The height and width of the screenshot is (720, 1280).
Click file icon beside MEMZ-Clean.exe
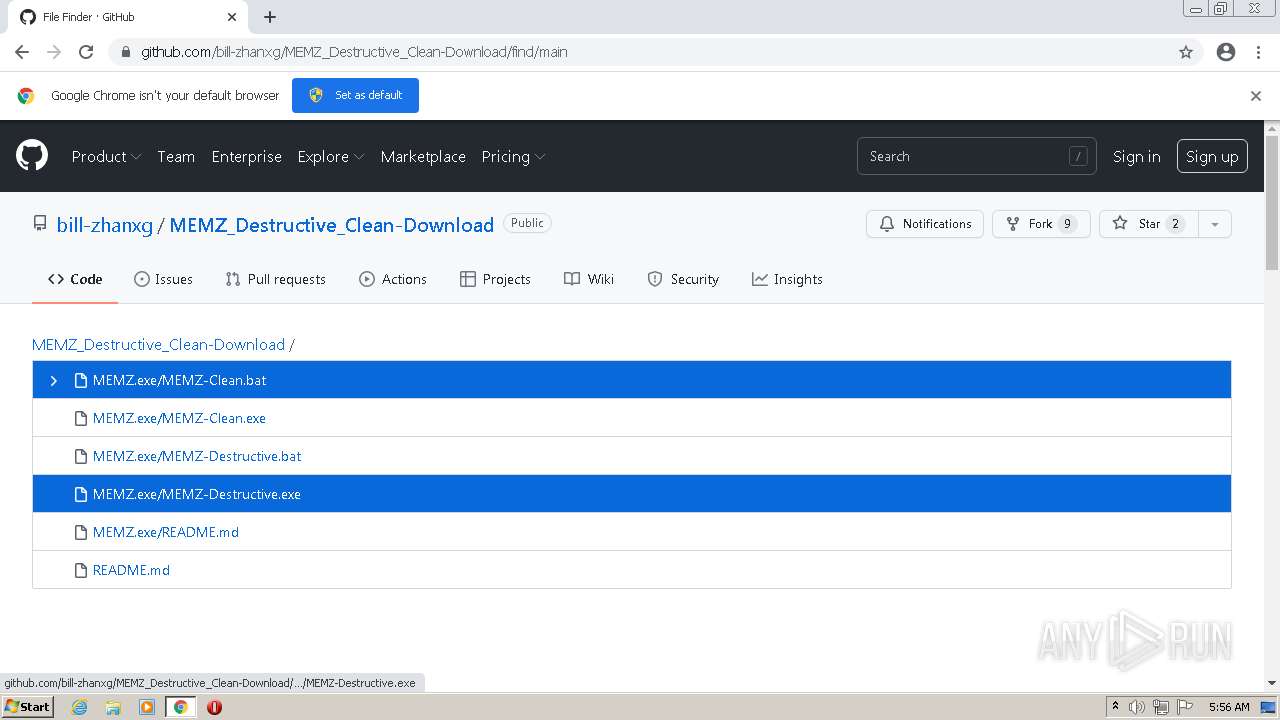pos(81,418)
